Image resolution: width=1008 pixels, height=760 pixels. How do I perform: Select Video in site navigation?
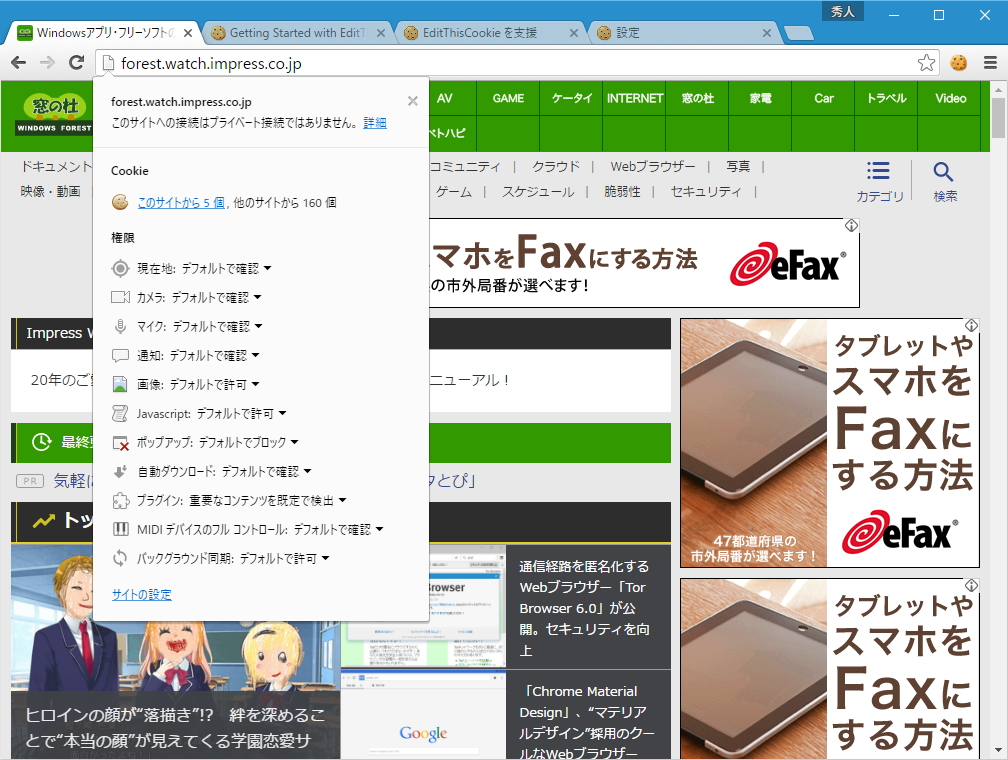950,98
